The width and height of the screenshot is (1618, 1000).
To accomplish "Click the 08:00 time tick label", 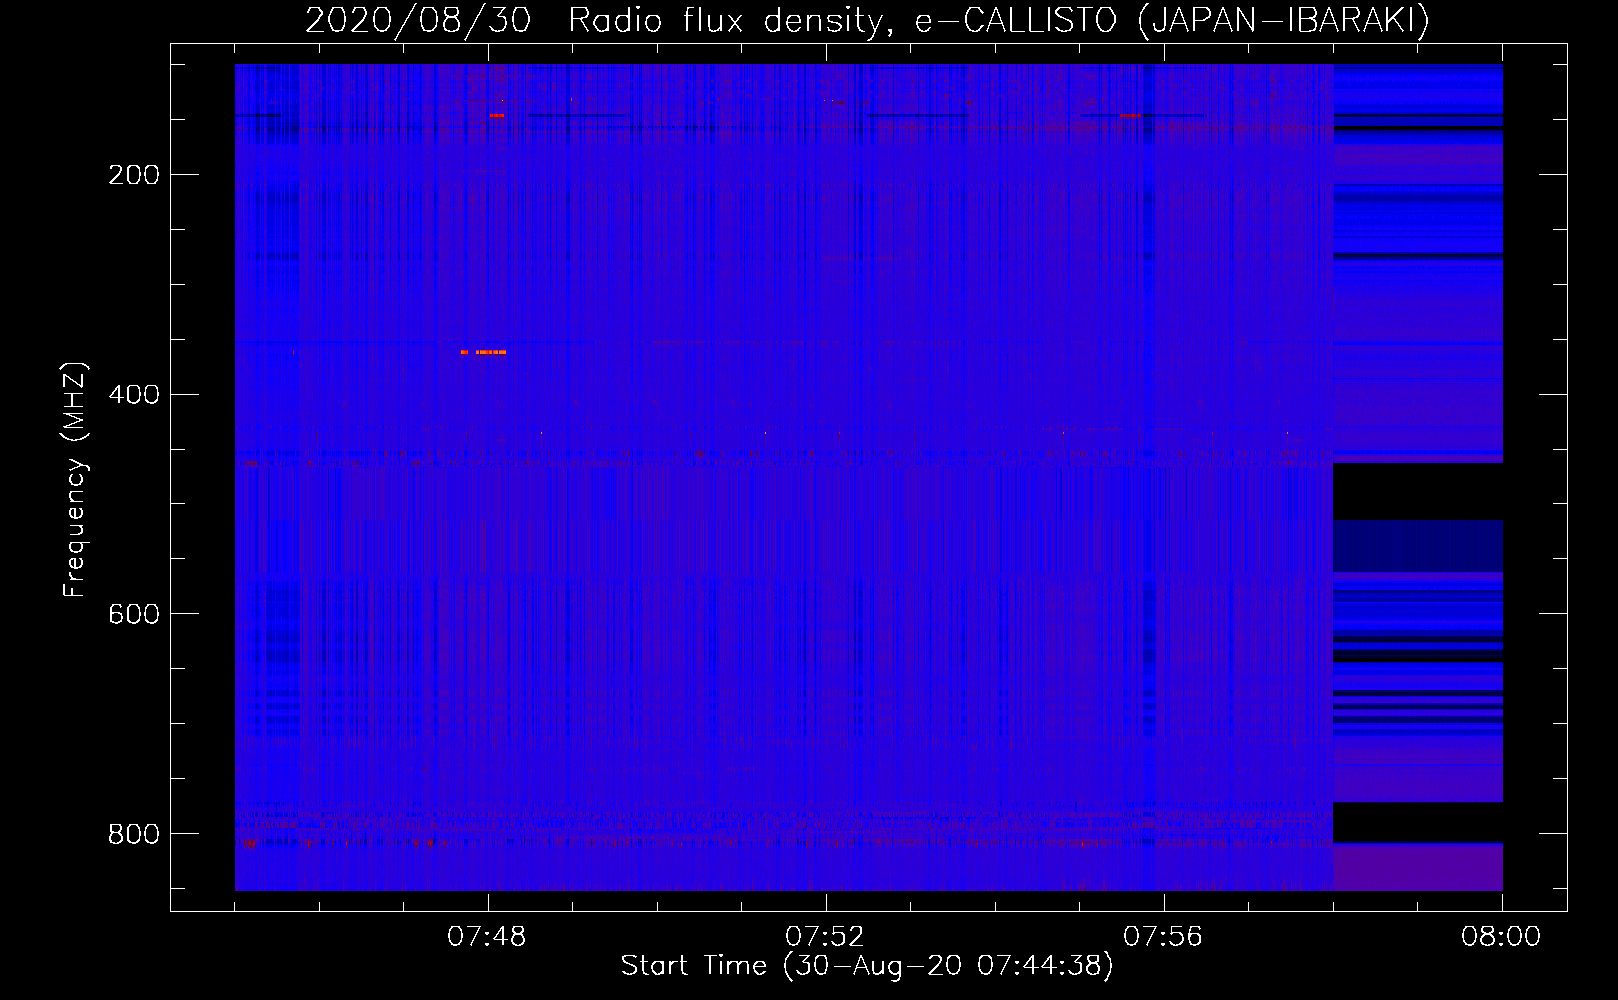I will [1501, 937].
